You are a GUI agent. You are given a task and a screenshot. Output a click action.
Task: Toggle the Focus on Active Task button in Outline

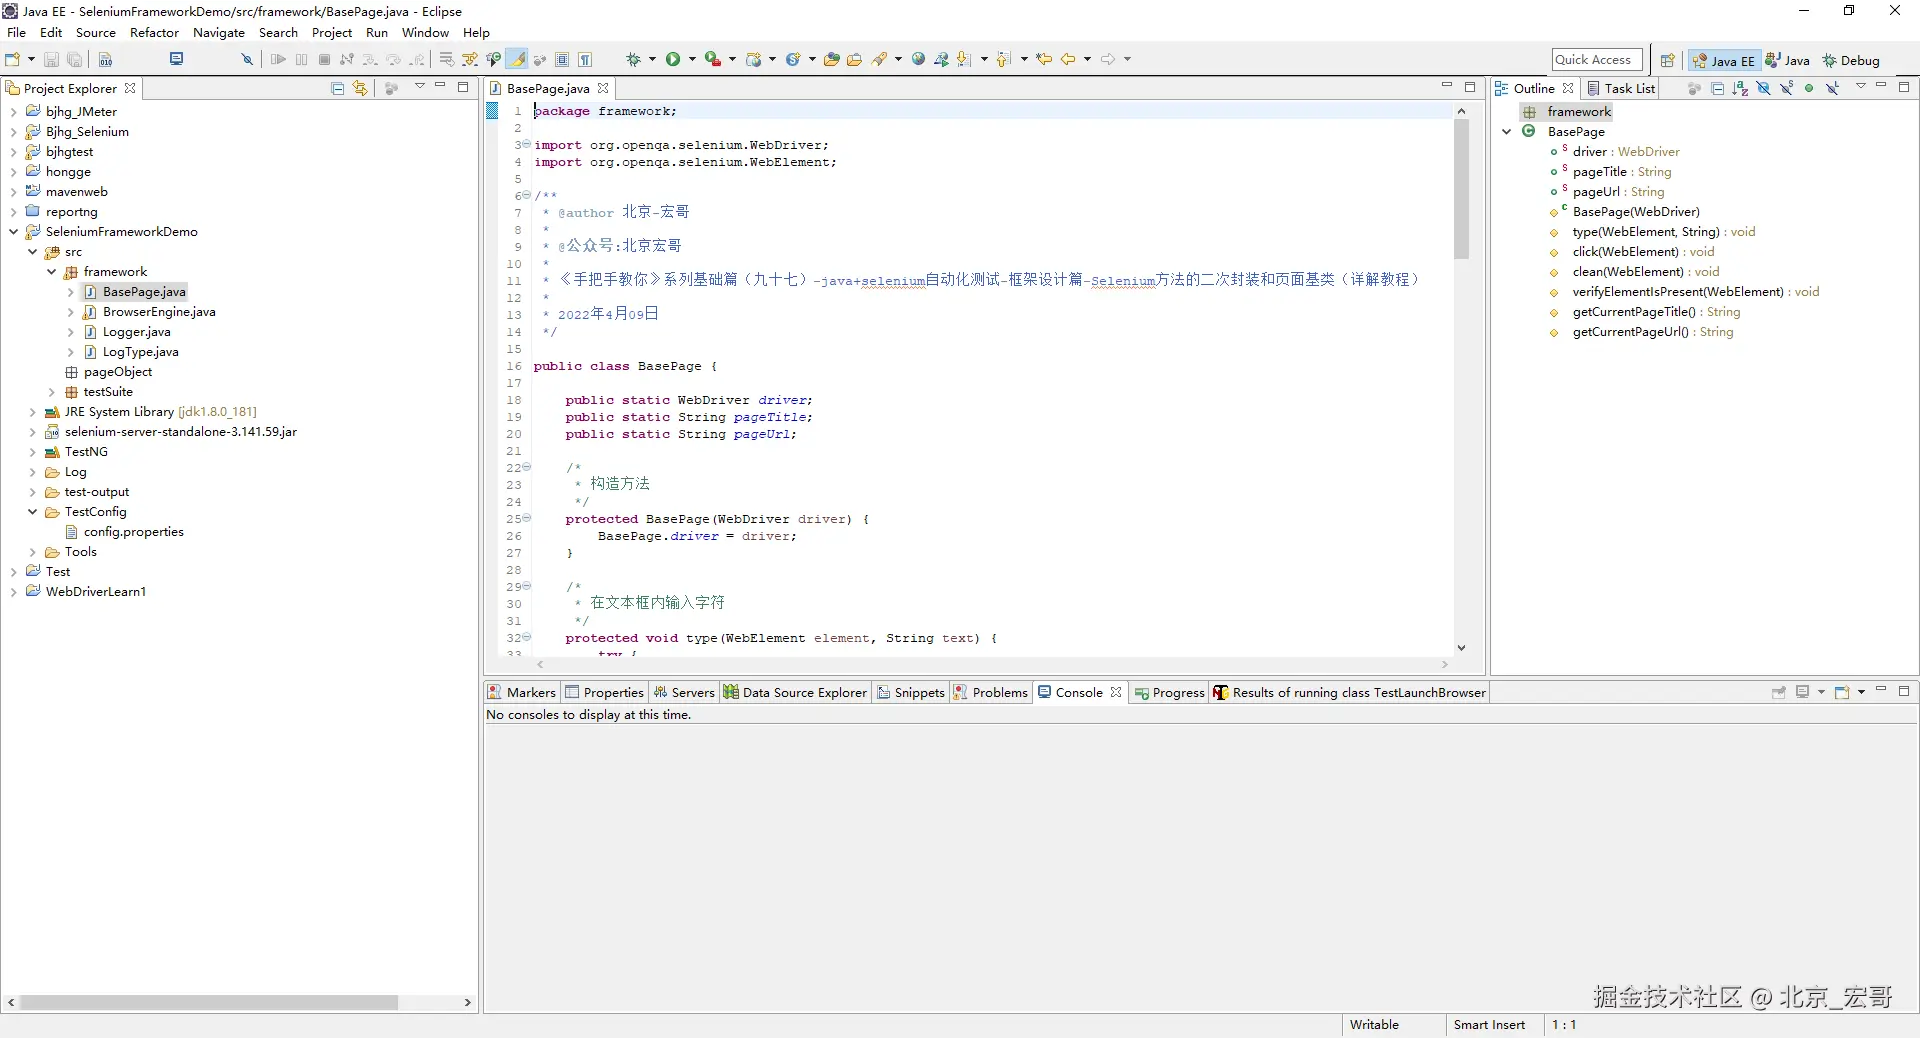(1694, 88)
